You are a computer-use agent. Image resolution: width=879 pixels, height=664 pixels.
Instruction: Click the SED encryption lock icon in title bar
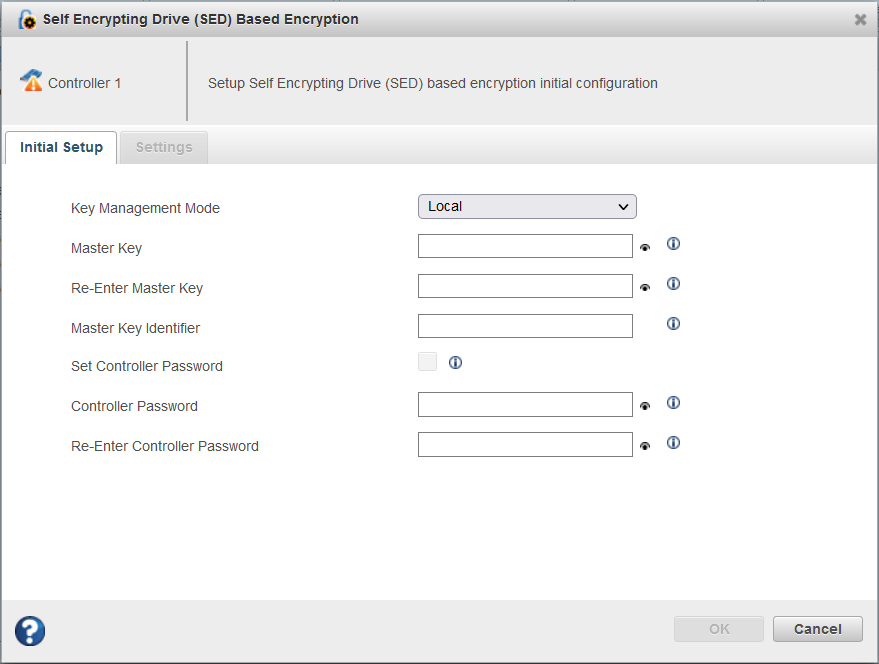click(x=27, y=19)
